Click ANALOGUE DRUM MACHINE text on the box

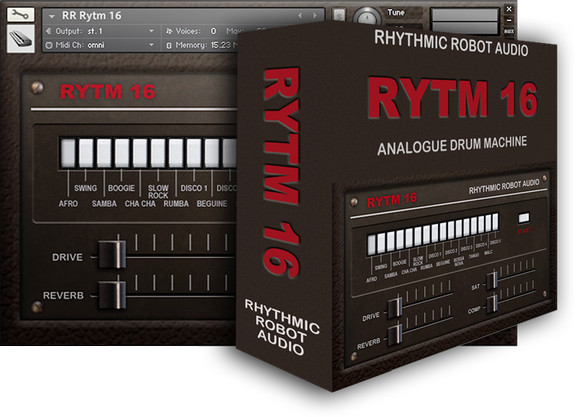[452, 145]
